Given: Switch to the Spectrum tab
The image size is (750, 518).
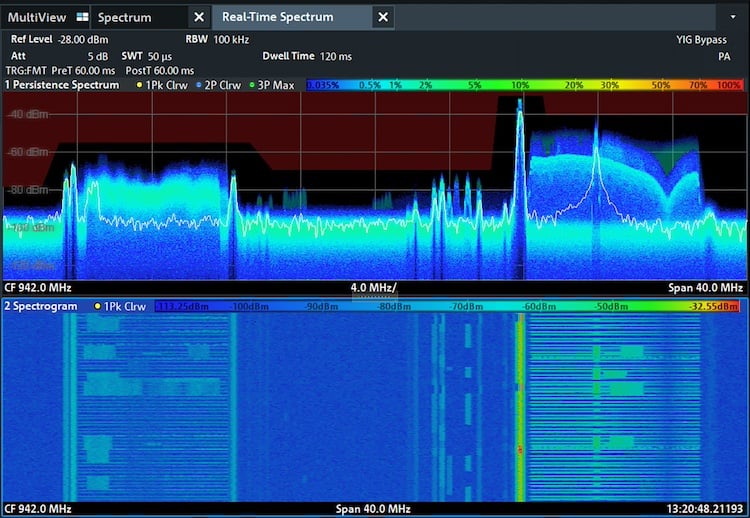Looking at the screenshot, I should [125, 17].
